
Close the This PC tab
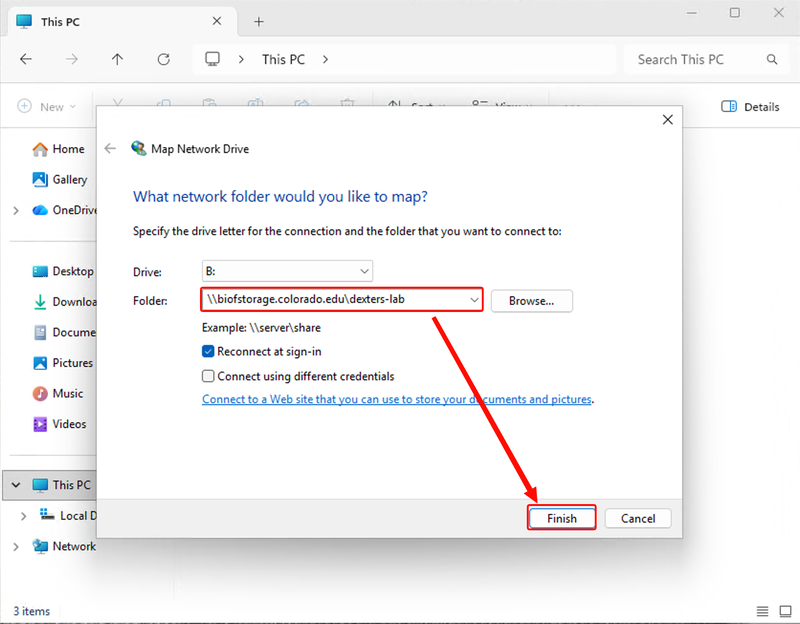coord(217,21)
